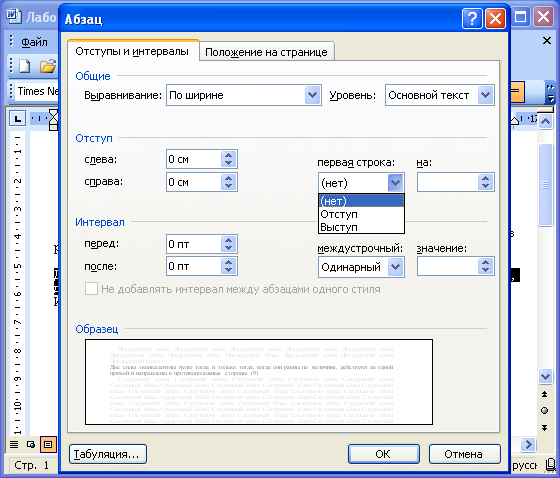The width and height of the screenshot is (560, 478).
Task: Close the Word document with the black X
Action: click(x=547, y=41)
